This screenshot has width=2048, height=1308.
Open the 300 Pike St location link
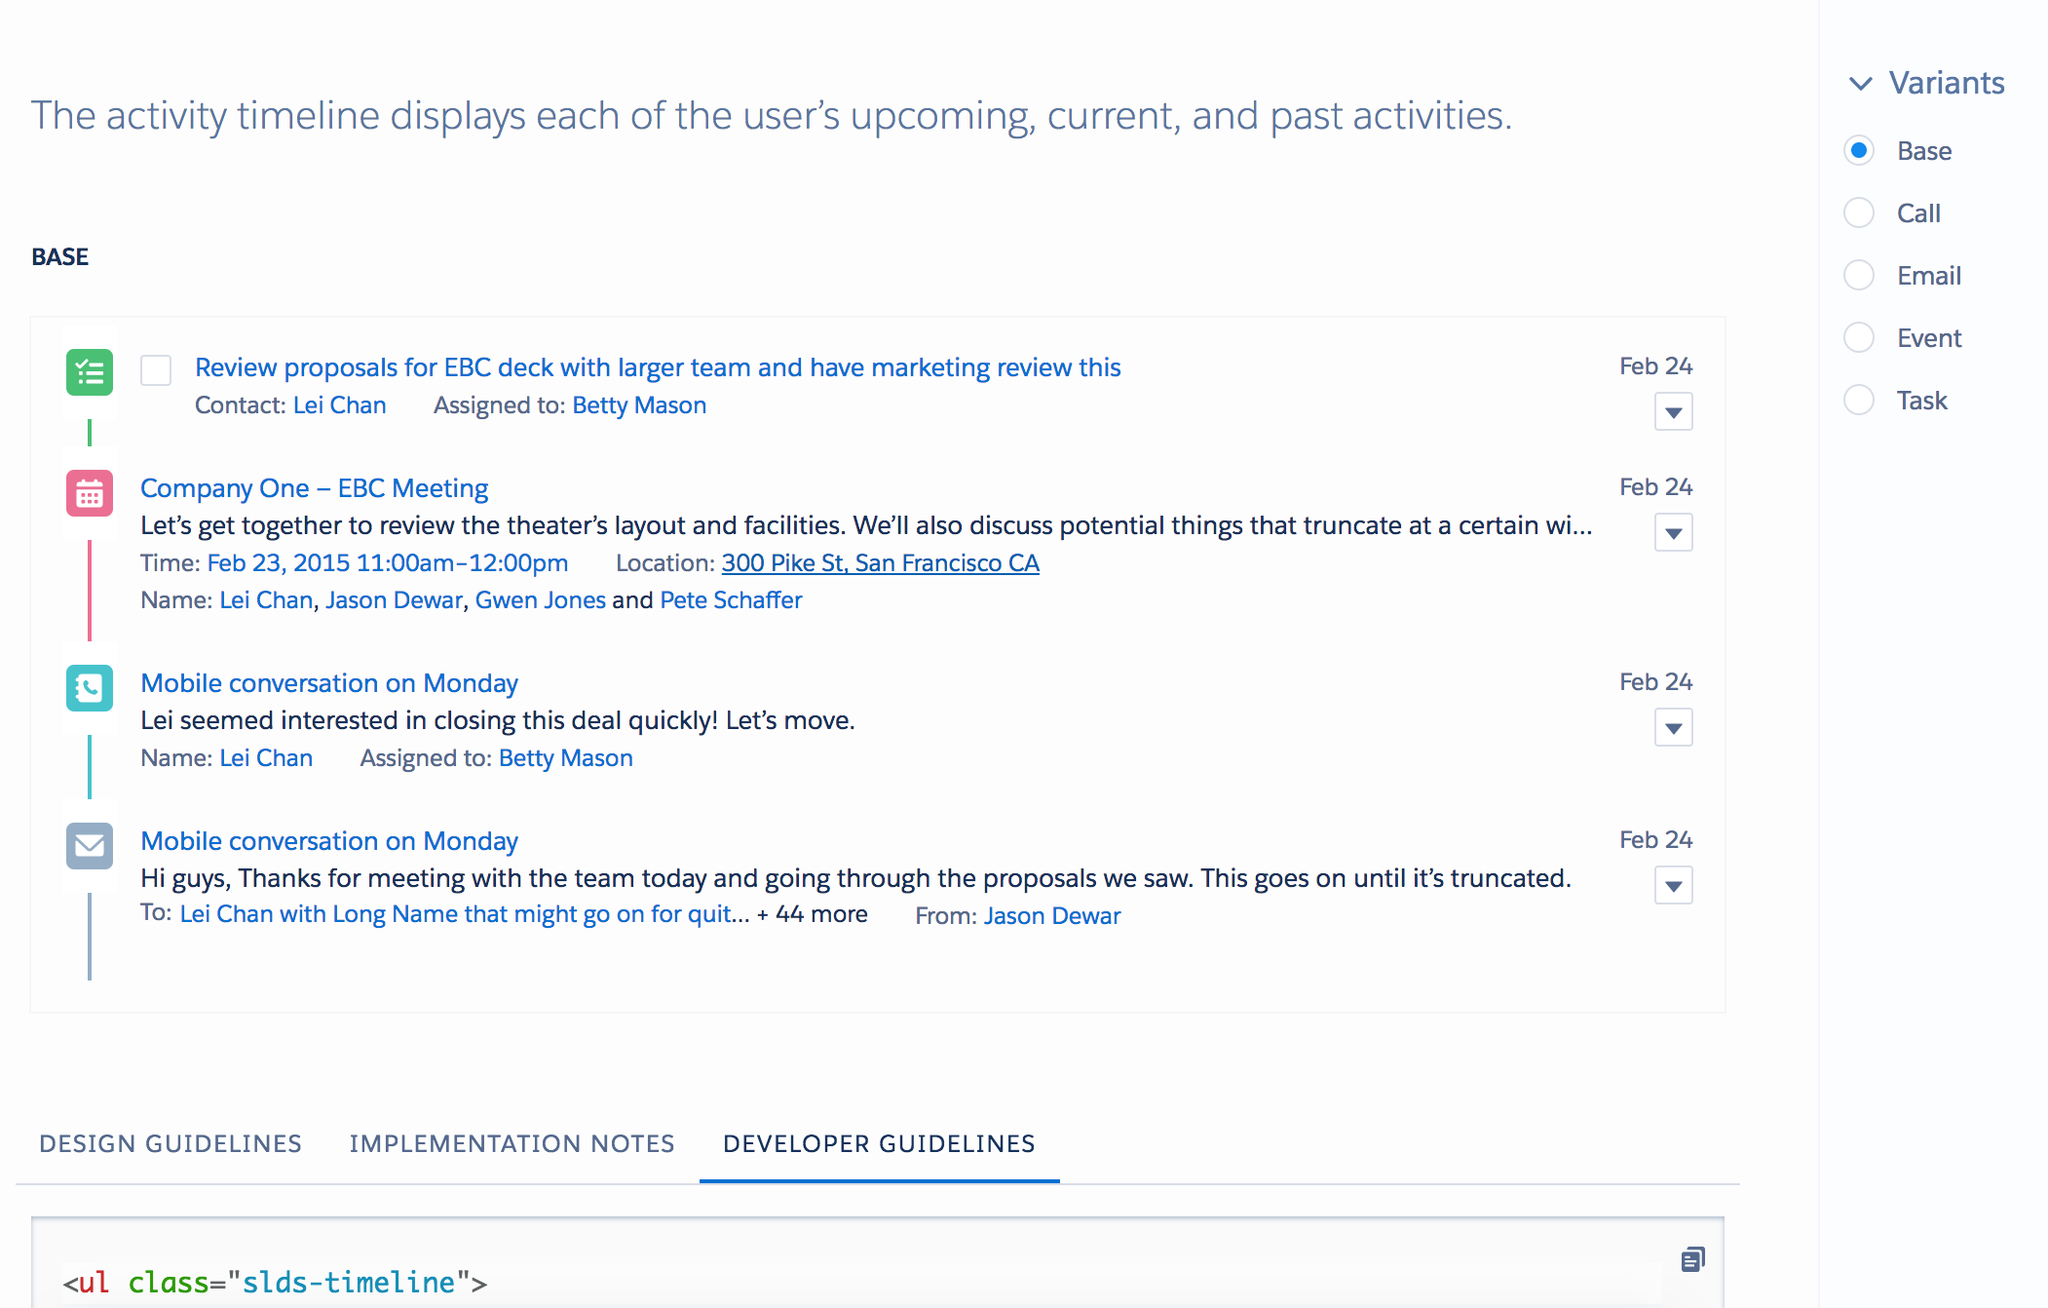(x=880, y=563)
